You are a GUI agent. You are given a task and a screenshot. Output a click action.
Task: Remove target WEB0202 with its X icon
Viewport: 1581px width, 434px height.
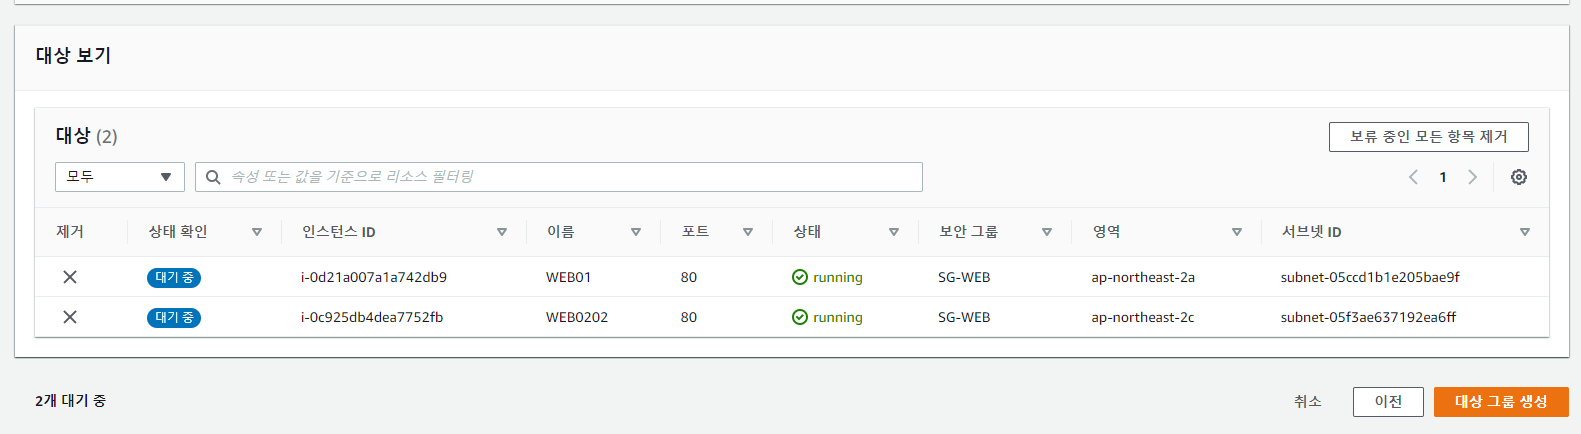(70, 317)
